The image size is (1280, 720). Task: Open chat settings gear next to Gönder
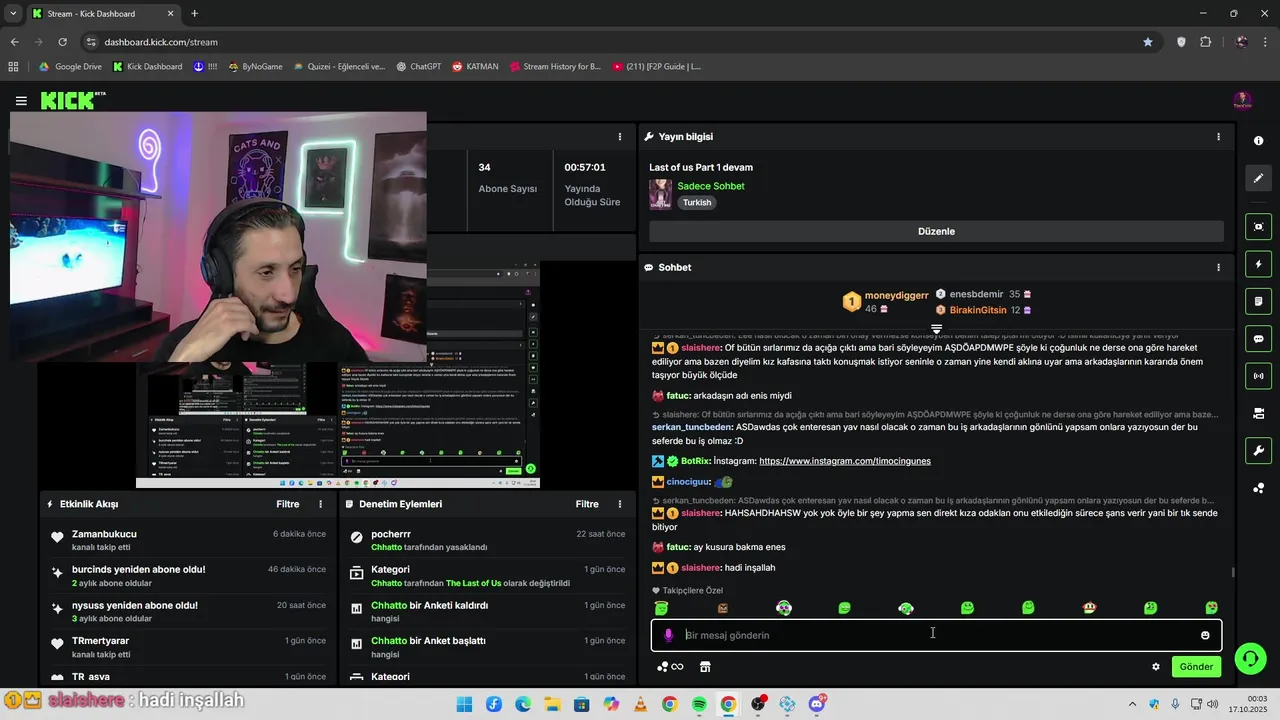point(1156,667)
